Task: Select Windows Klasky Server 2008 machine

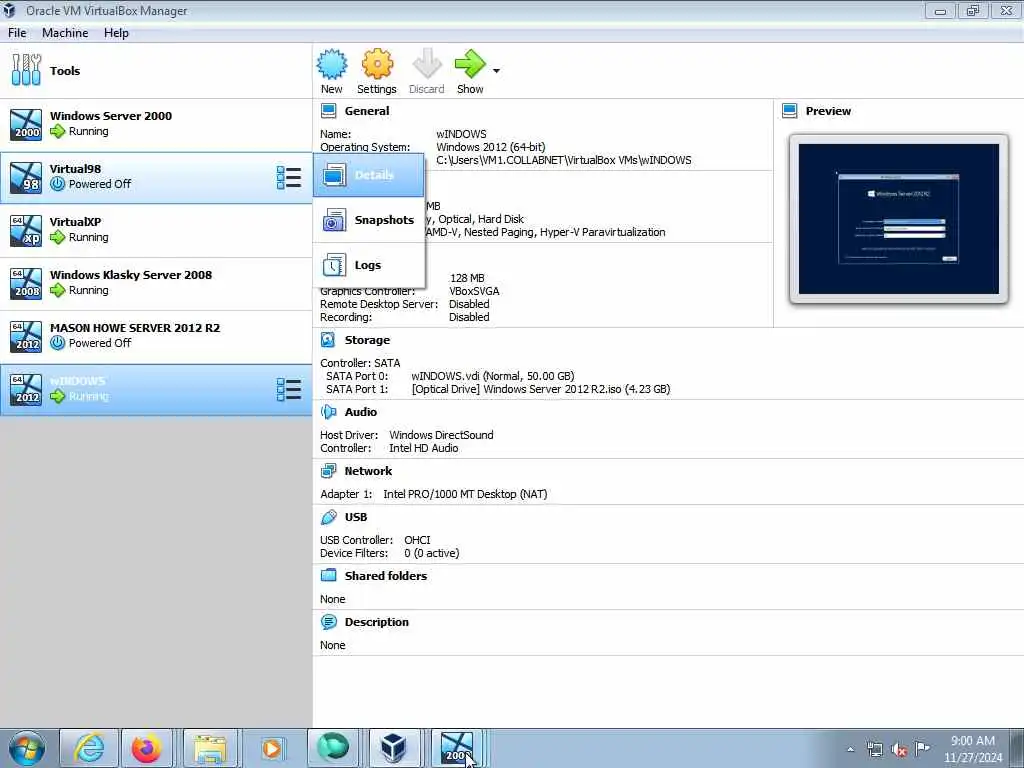Action: (x=156, y=283)
